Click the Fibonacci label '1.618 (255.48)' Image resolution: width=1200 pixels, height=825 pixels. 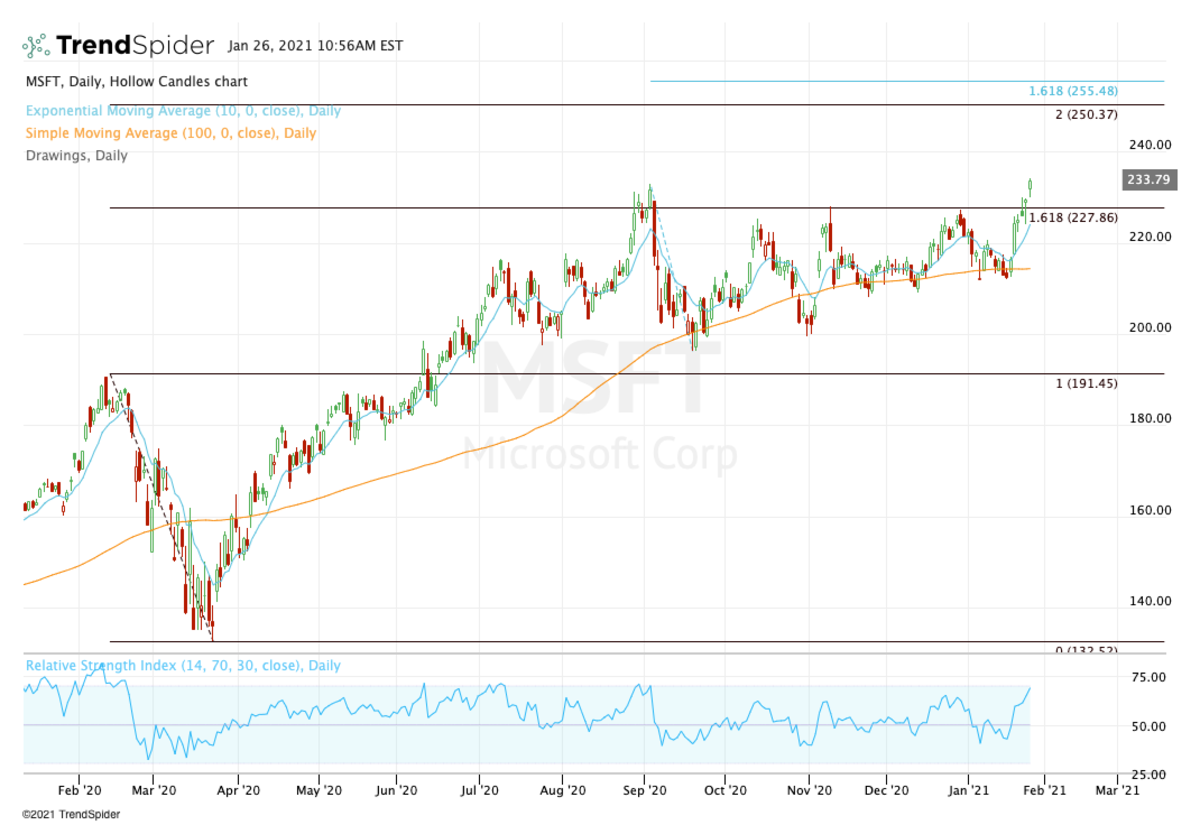coord(1073,91)
